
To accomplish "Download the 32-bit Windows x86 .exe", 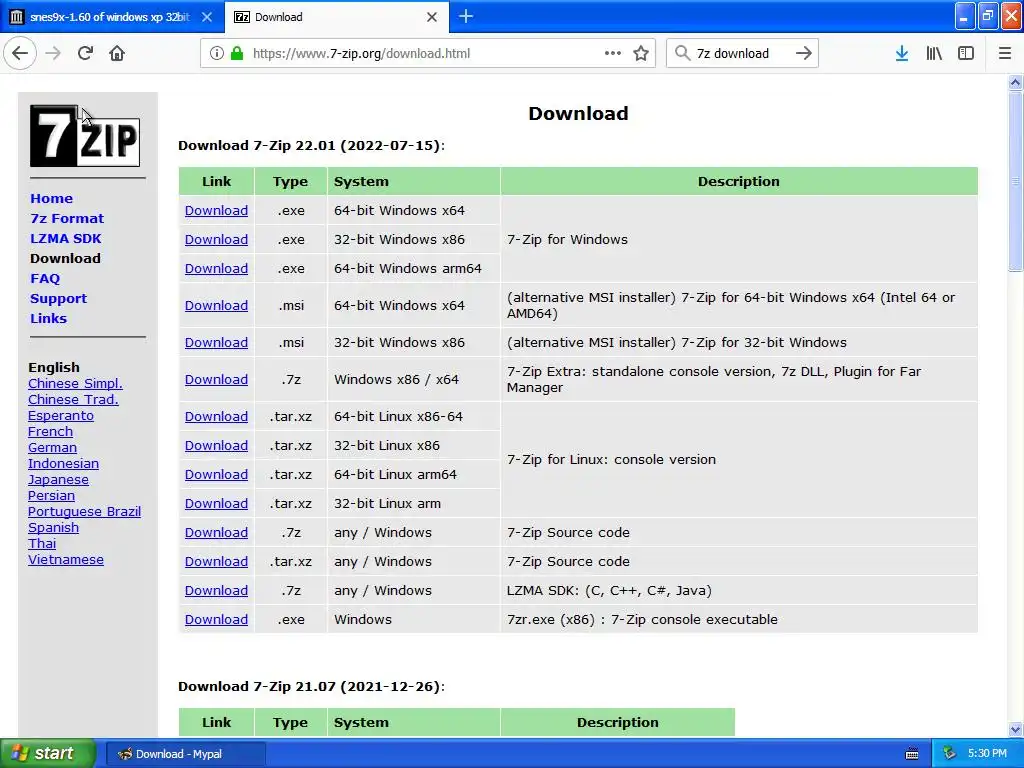I will [x=216, y=240].
